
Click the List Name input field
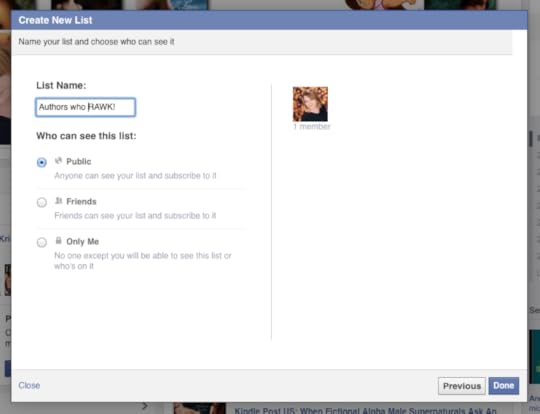[x=85, y=107]
